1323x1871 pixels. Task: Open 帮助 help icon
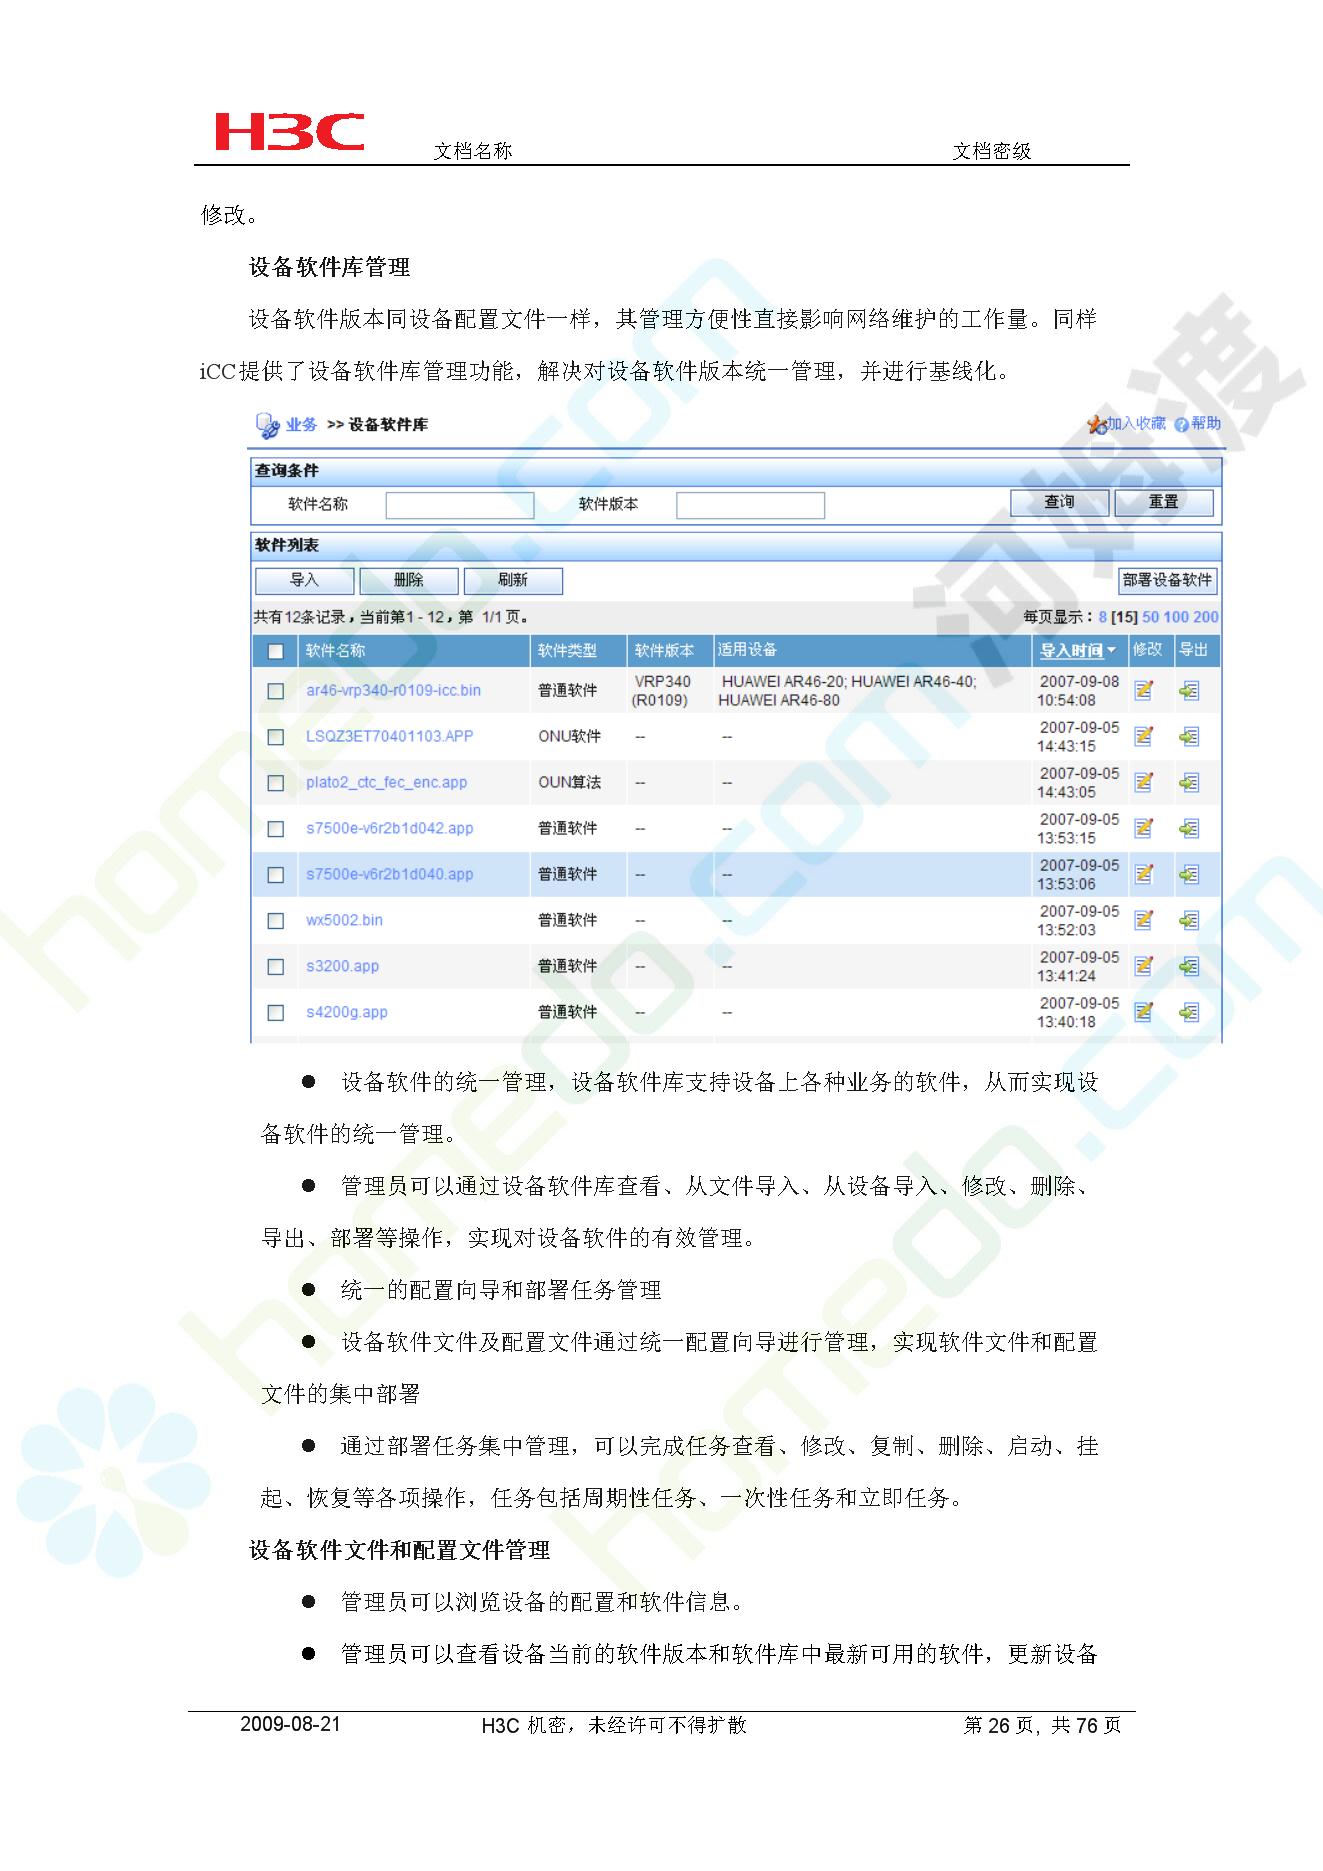tap(1182, 425)
